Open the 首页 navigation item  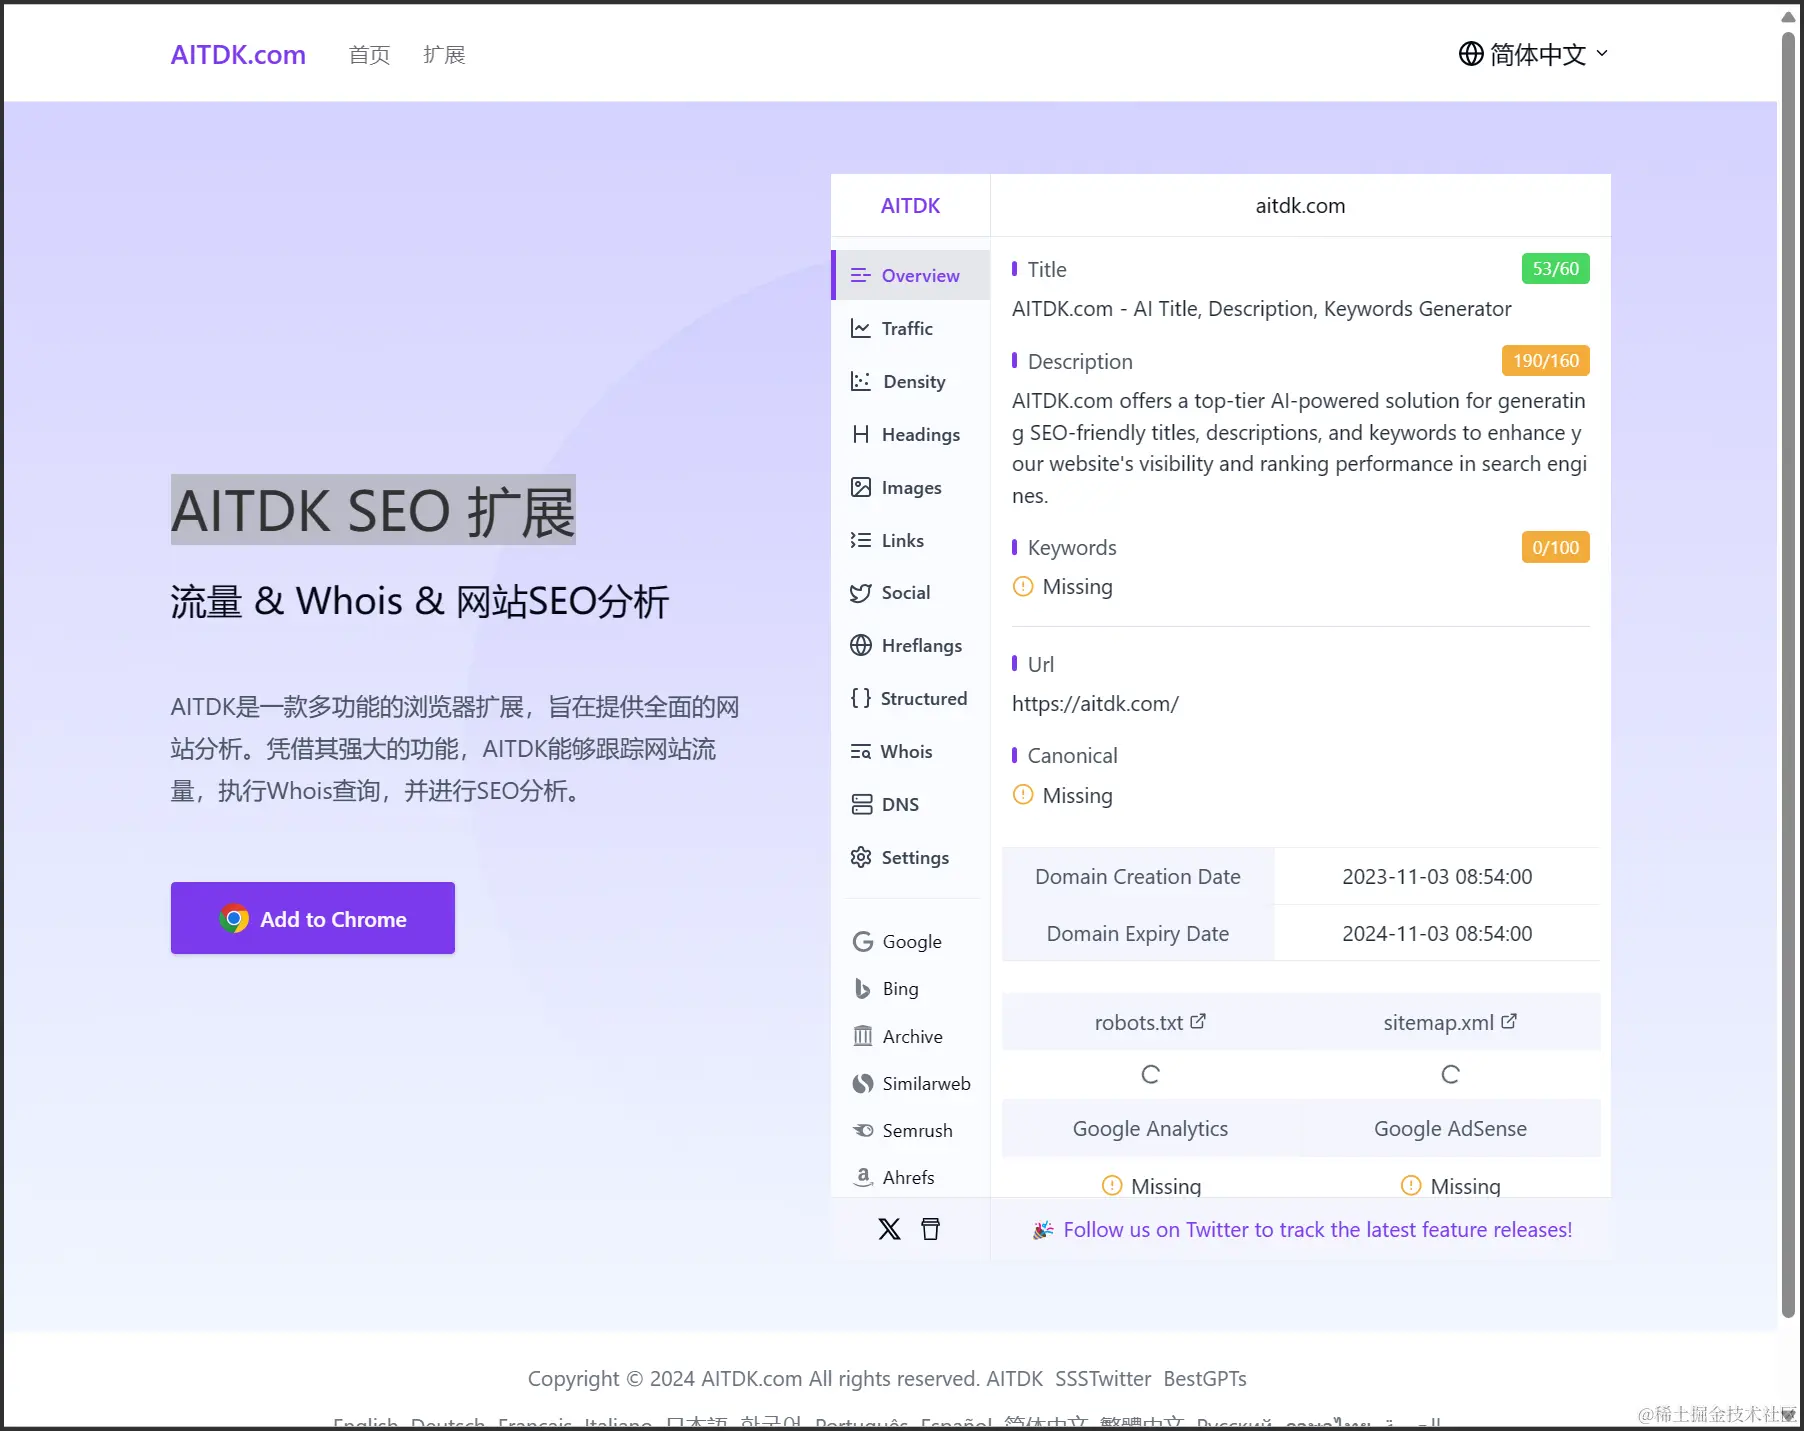(369, 55)
